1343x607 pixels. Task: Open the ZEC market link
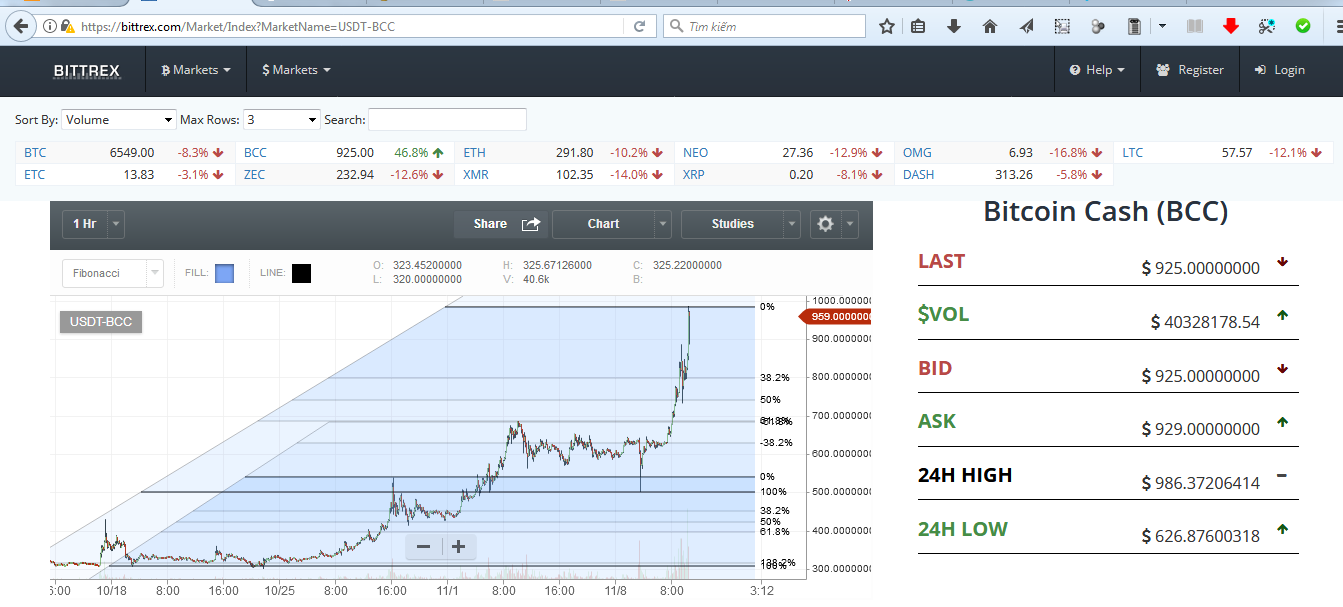[x=254, y=174]
